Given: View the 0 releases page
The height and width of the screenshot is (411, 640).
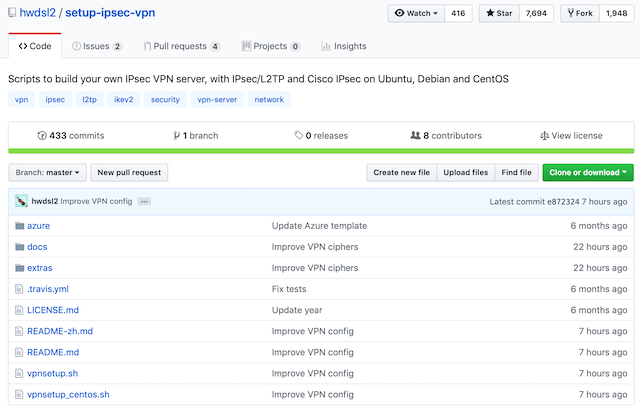Looking at the screenshot, I should tap(321, 136).
